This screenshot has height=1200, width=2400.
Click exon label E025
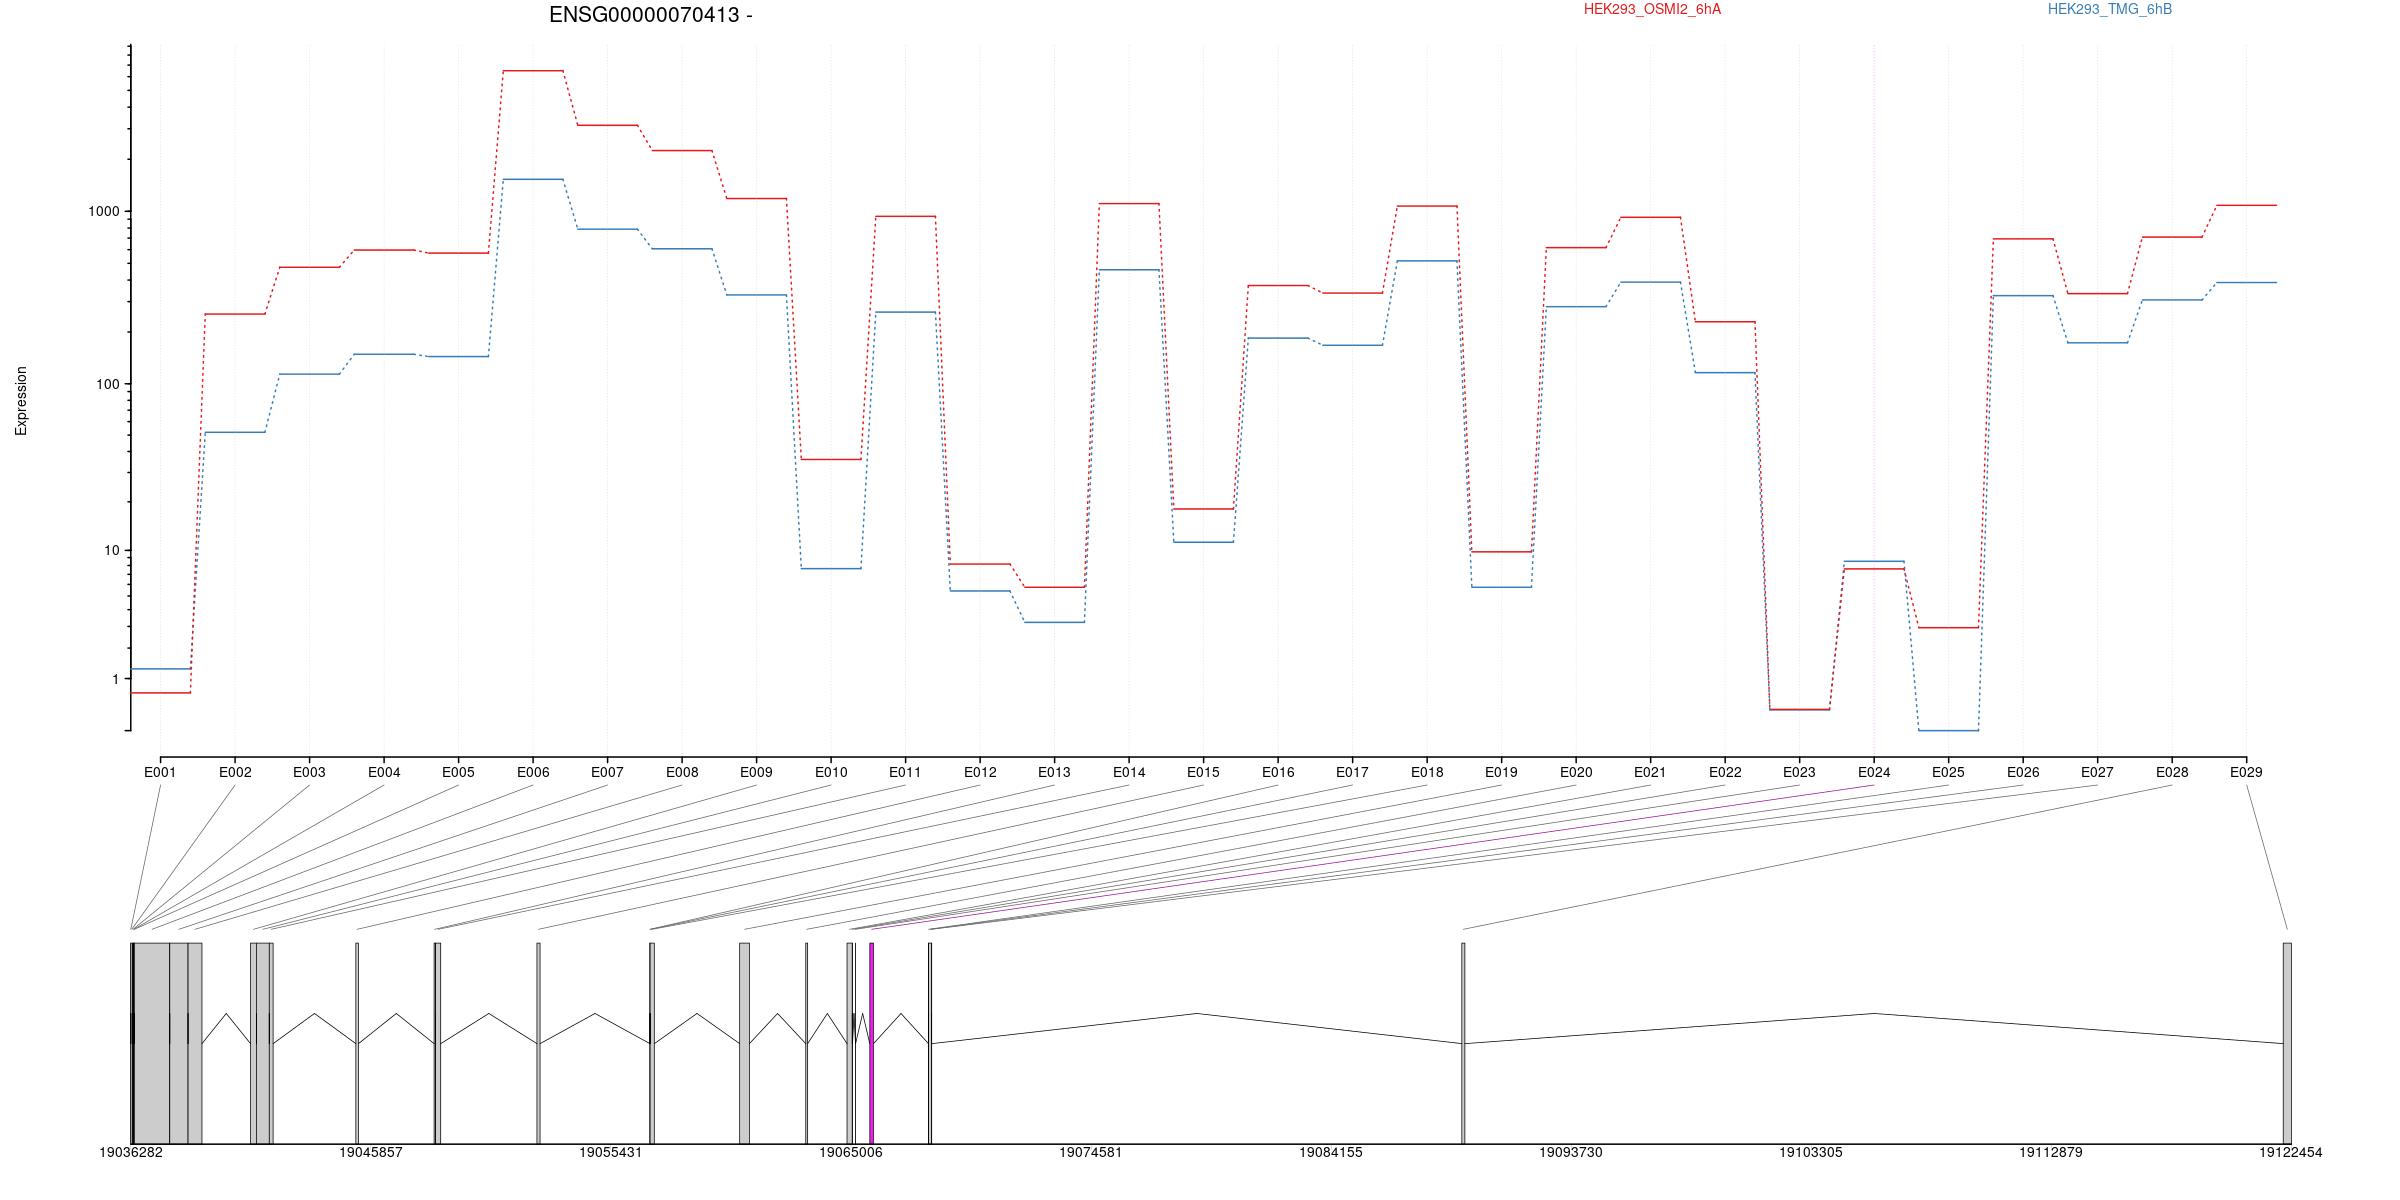point(1948,772)
